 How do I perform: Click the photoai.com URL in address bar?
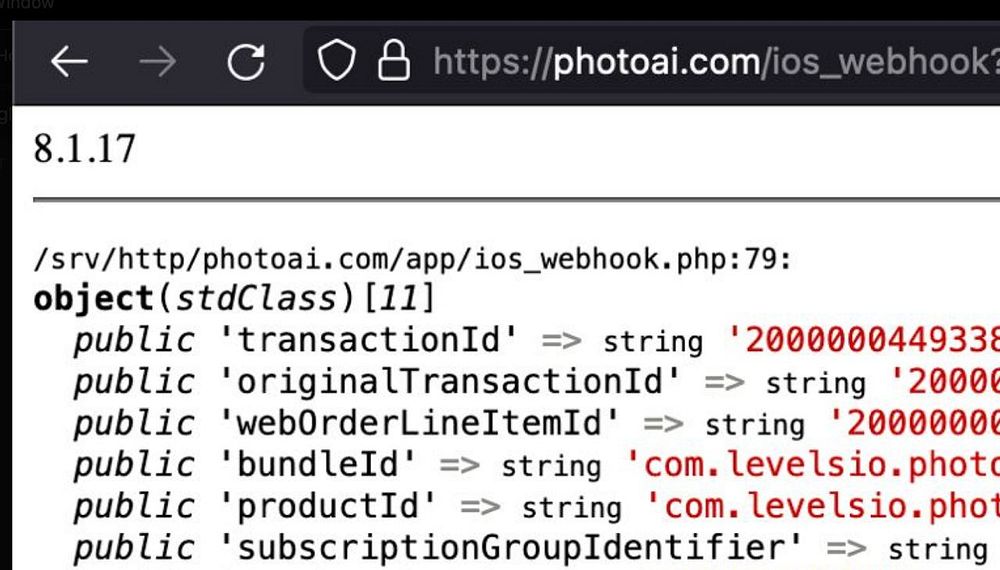tap(716, 62)
